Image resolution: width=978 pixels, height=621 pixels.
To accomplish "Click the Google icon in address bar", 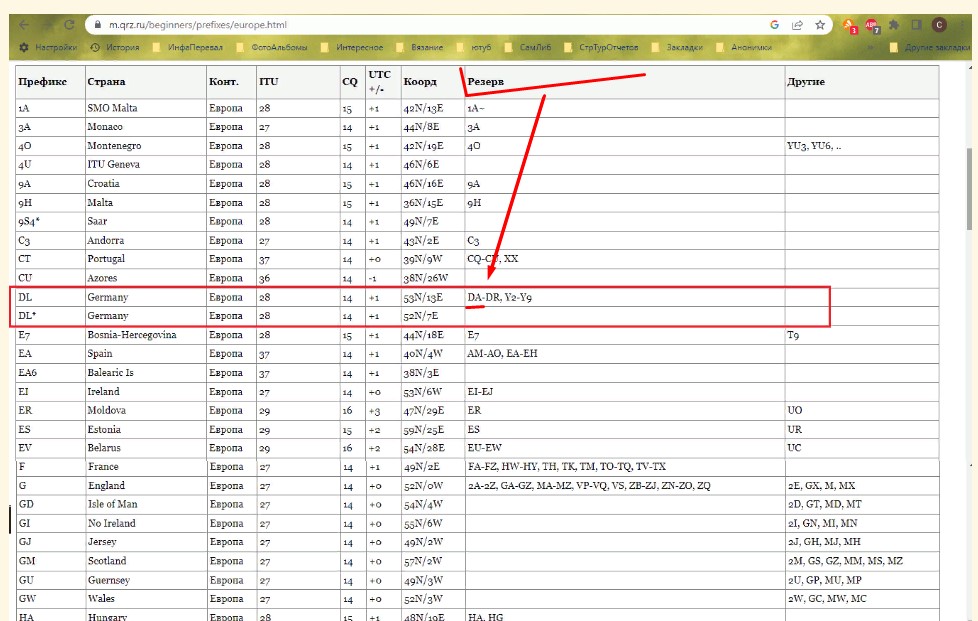I will pyautogui.click(x=775, y=25).
